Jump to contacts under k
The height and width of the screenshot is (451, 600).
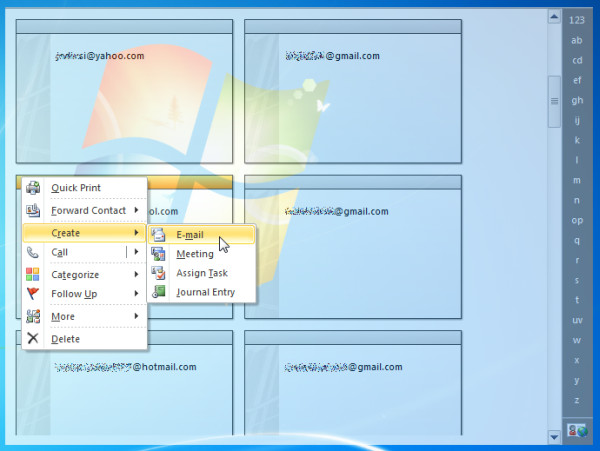point(577,140)
